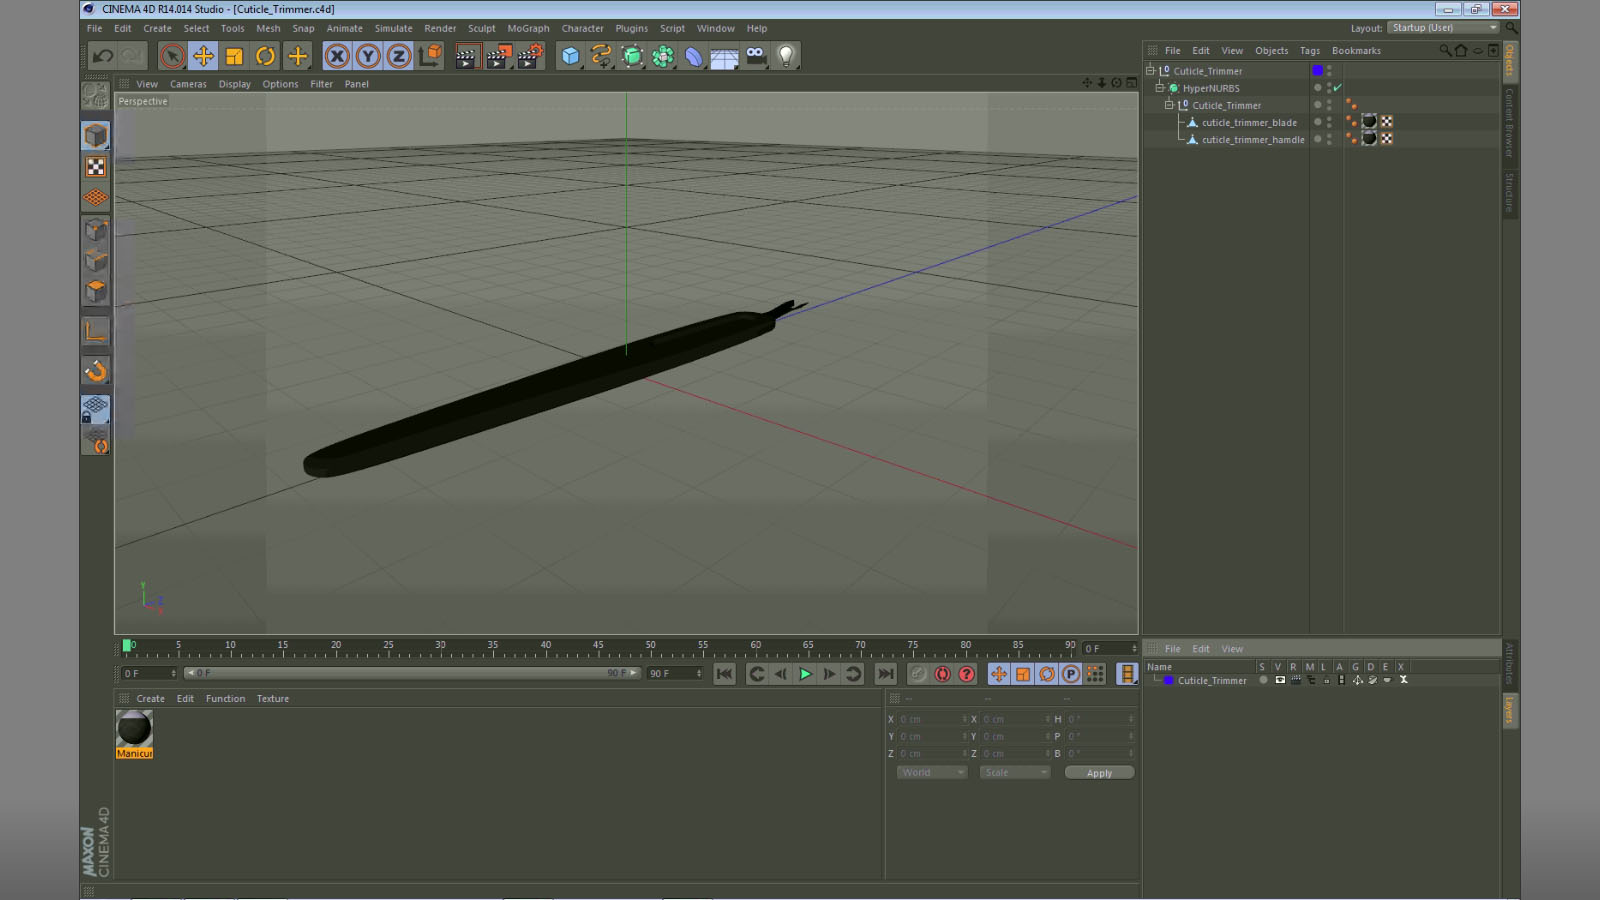Click Render View clapperboard icon
The height and width of the screenshot is (900, 1600).
pos(466,56)
